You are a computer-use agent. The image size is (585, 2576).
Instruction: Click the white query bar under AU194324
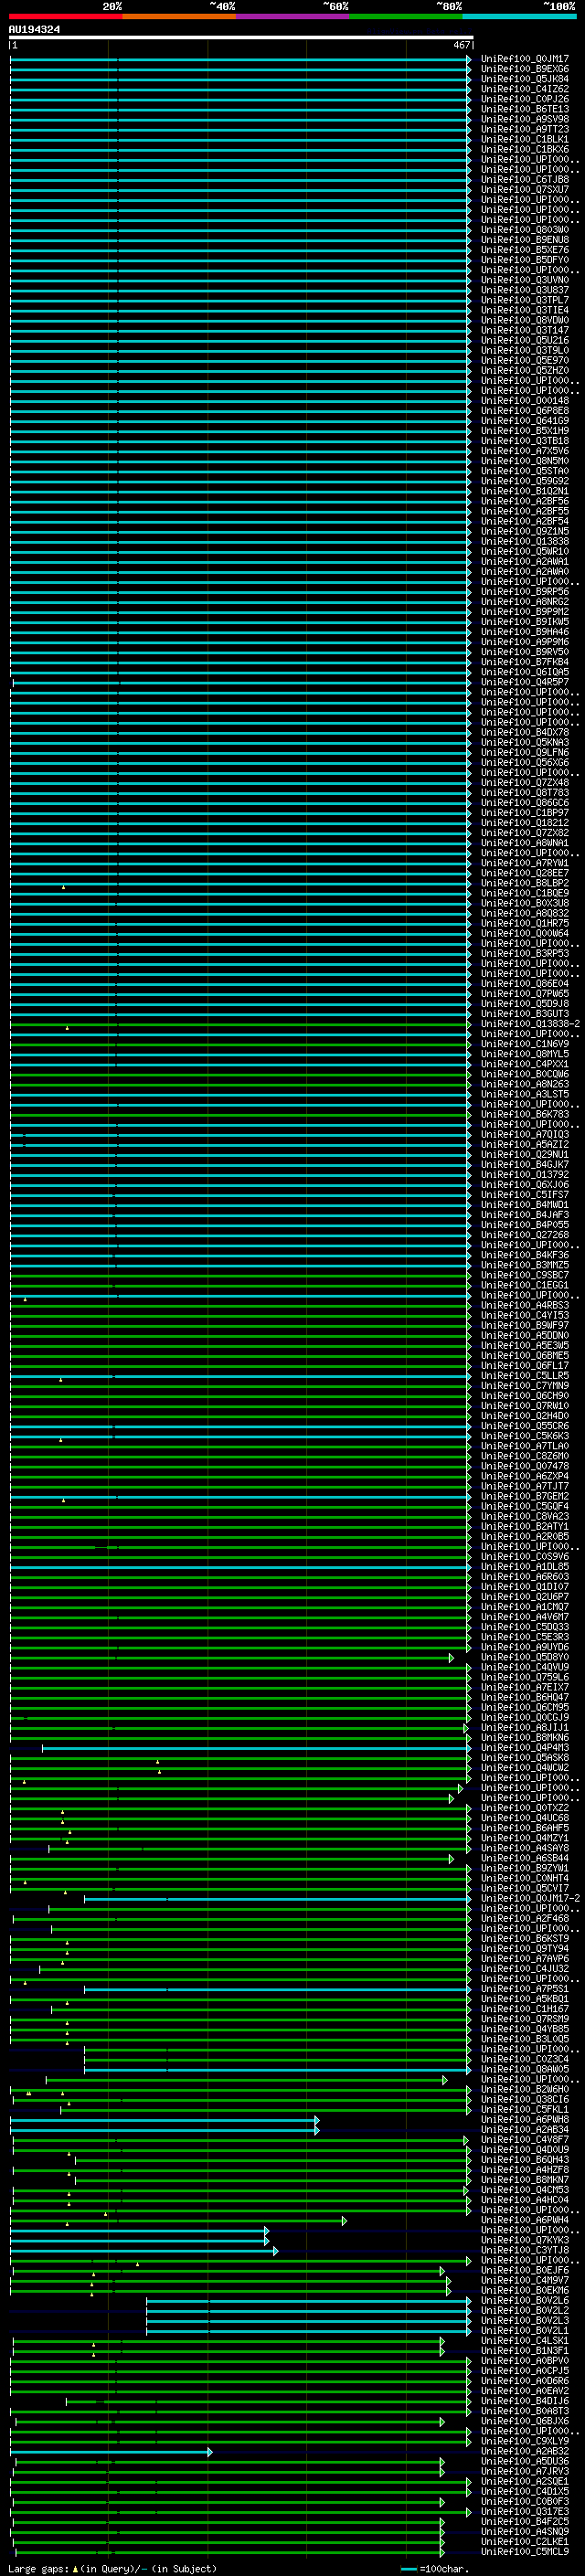[240, 38]
